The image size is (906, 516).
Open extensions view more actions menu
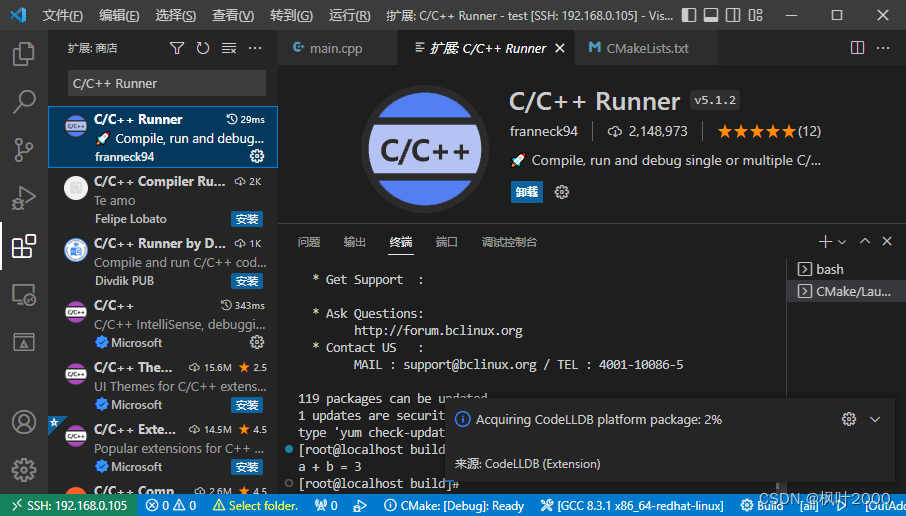tap(255, 49)
